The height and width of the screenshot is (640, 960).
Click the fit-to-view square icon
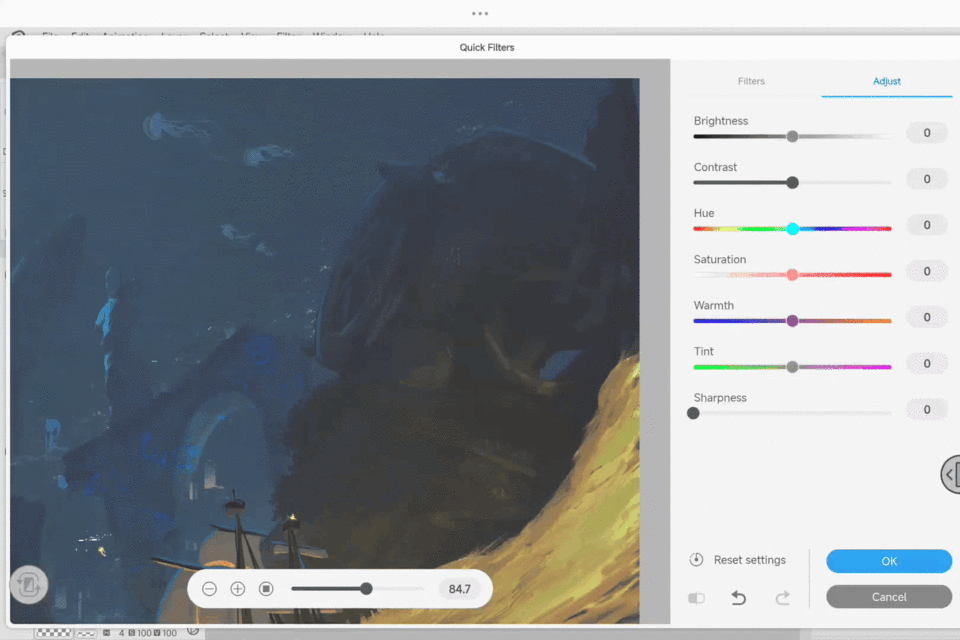[x=266, y=589]
